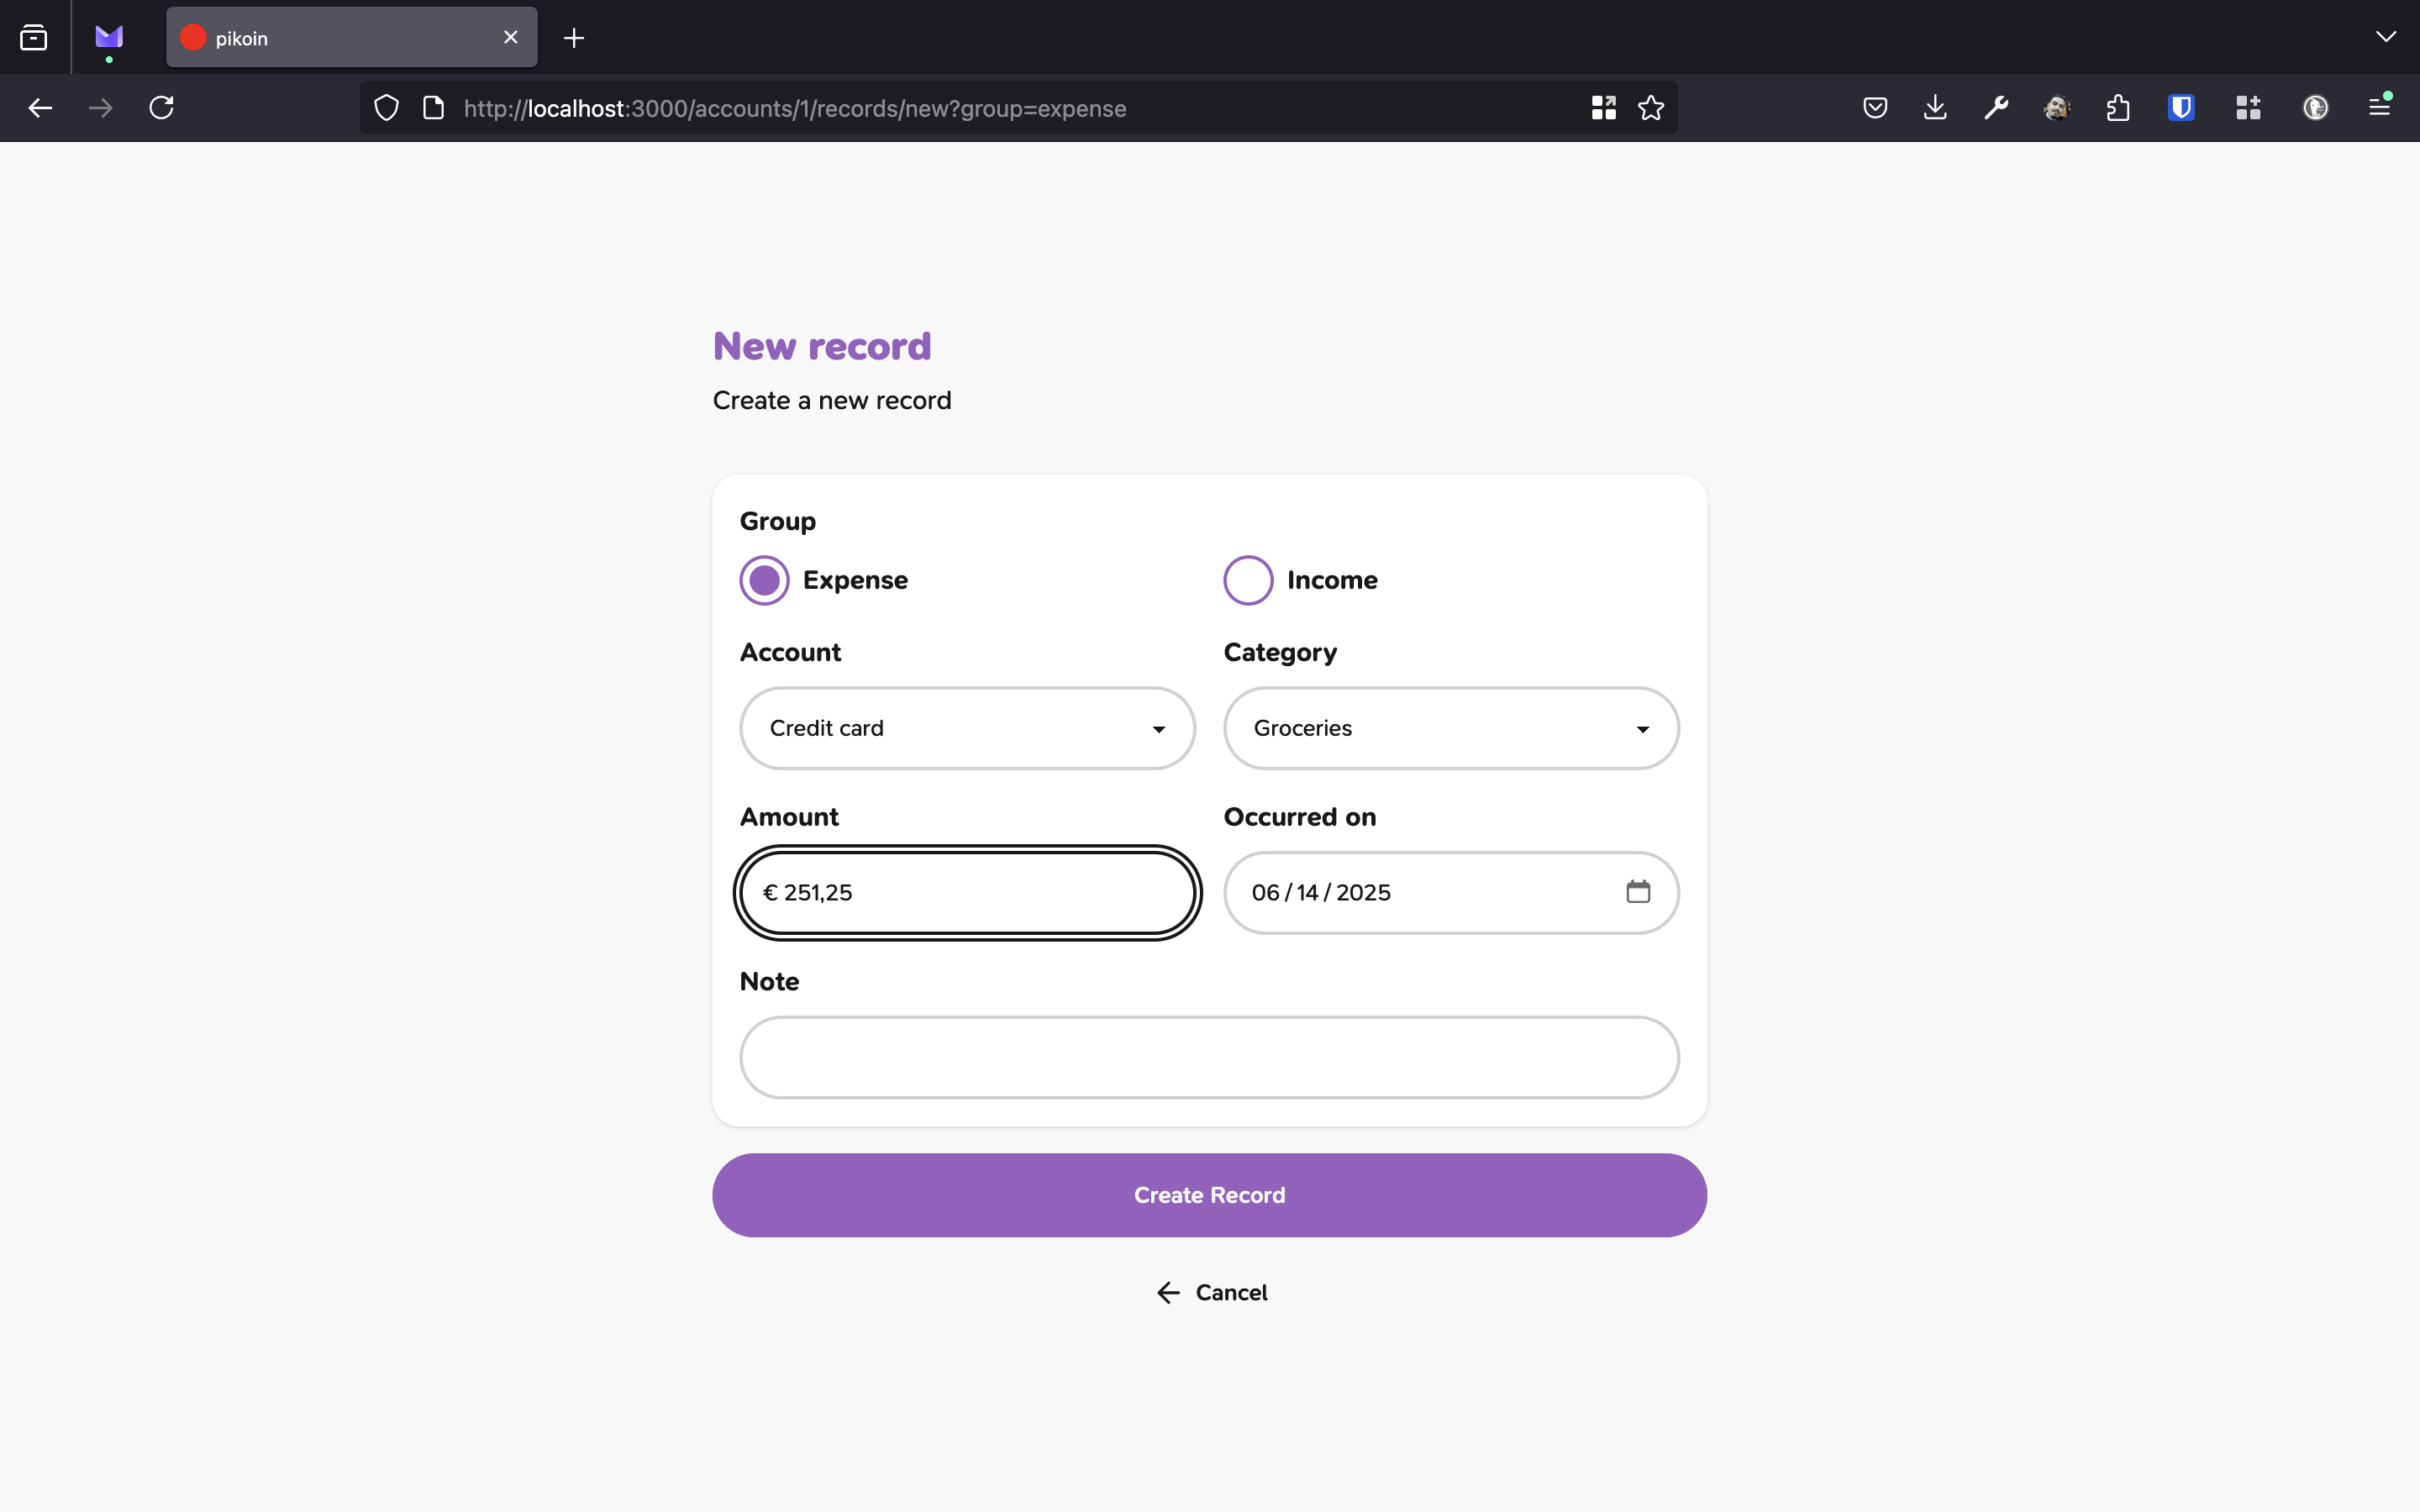Screen dimensions: 2420x1512
Task: Open the Bitwarden shield extension icon
Action: [2181, 108]
